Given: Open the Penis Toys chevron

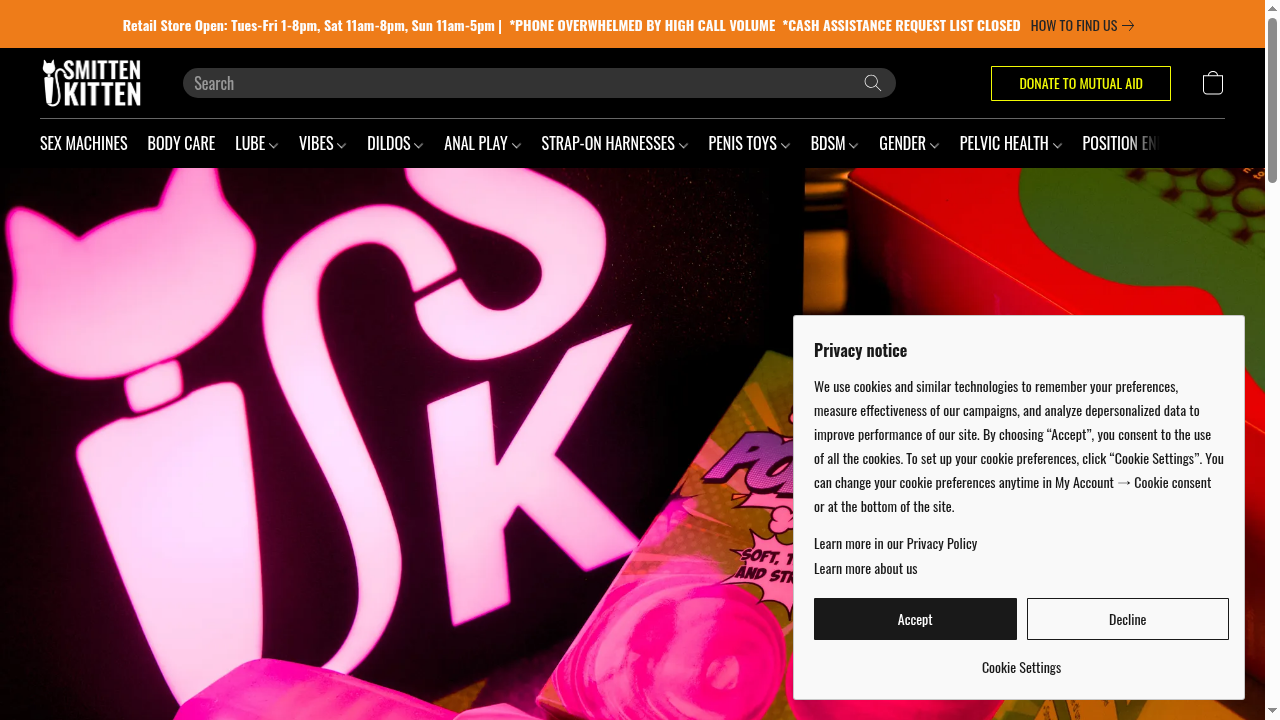Looking at the screenshot, I should (785, 145).
